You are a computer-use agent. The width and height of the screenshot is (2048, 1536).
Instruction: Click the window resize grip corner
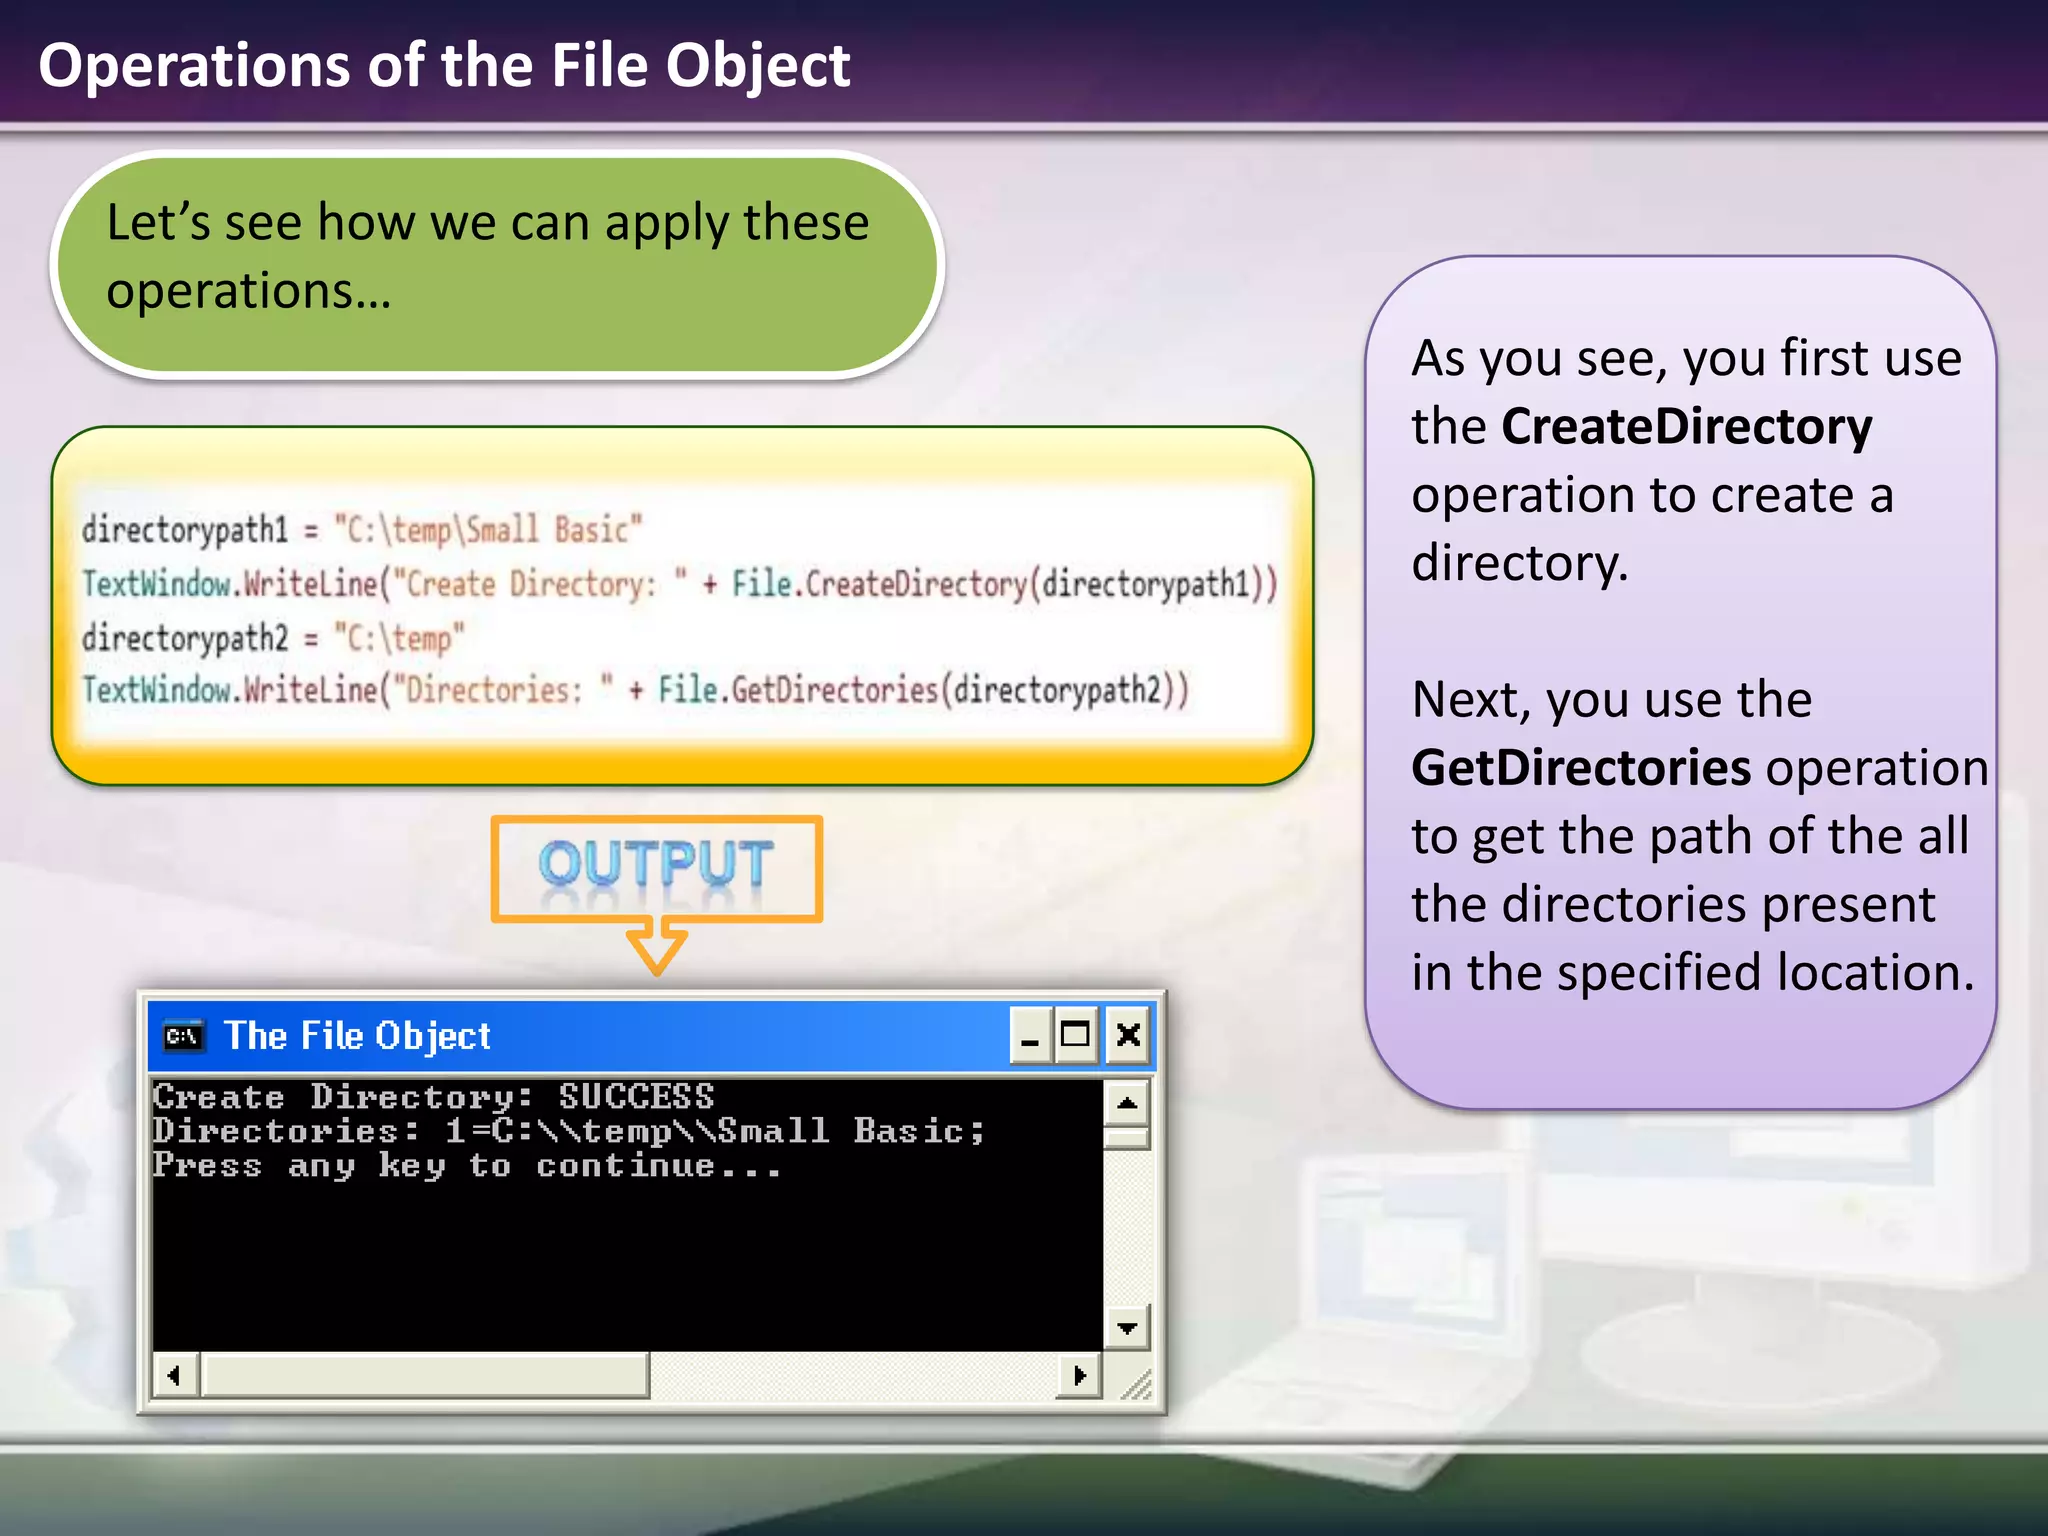click(1135, 1384)
